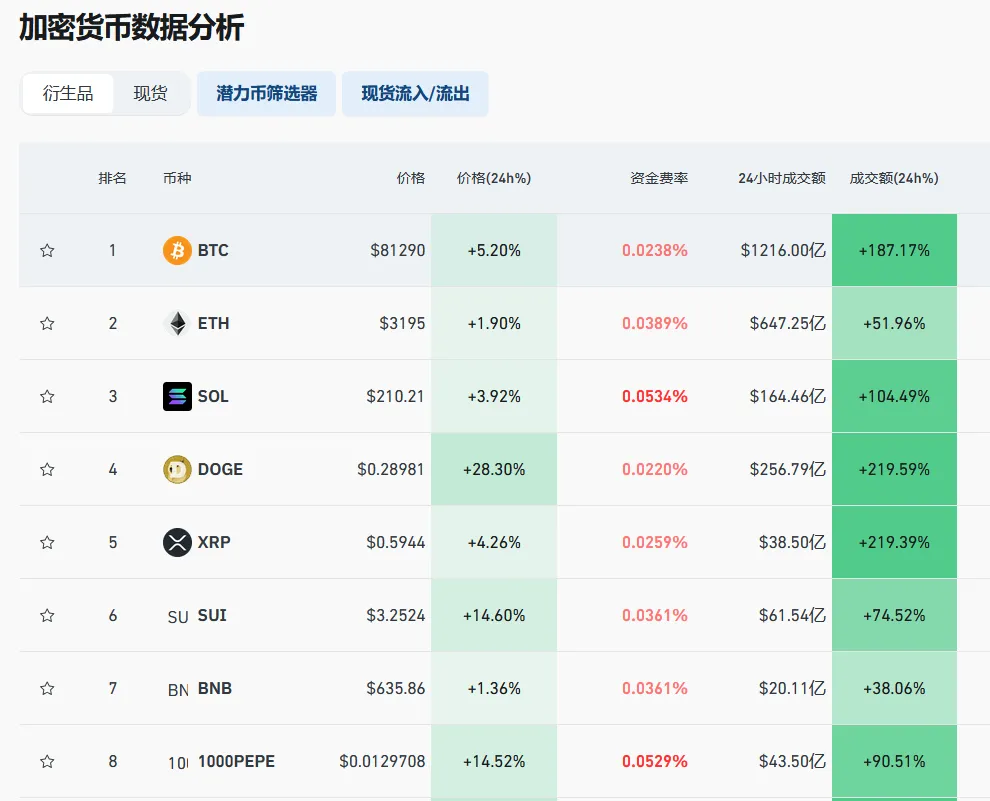Click the star icon beside SUI
The image size is (990, 801).
point(47,615)
